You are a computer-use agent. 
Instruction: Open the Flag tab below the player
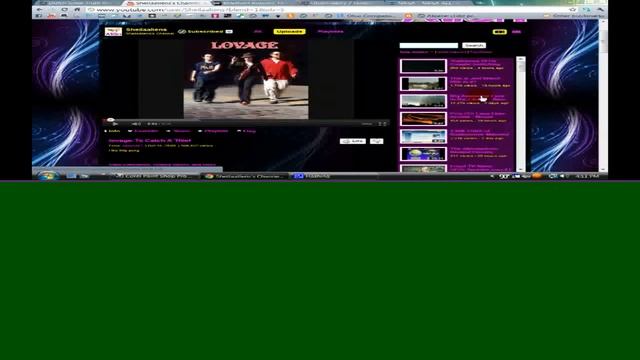pos(247,131)
